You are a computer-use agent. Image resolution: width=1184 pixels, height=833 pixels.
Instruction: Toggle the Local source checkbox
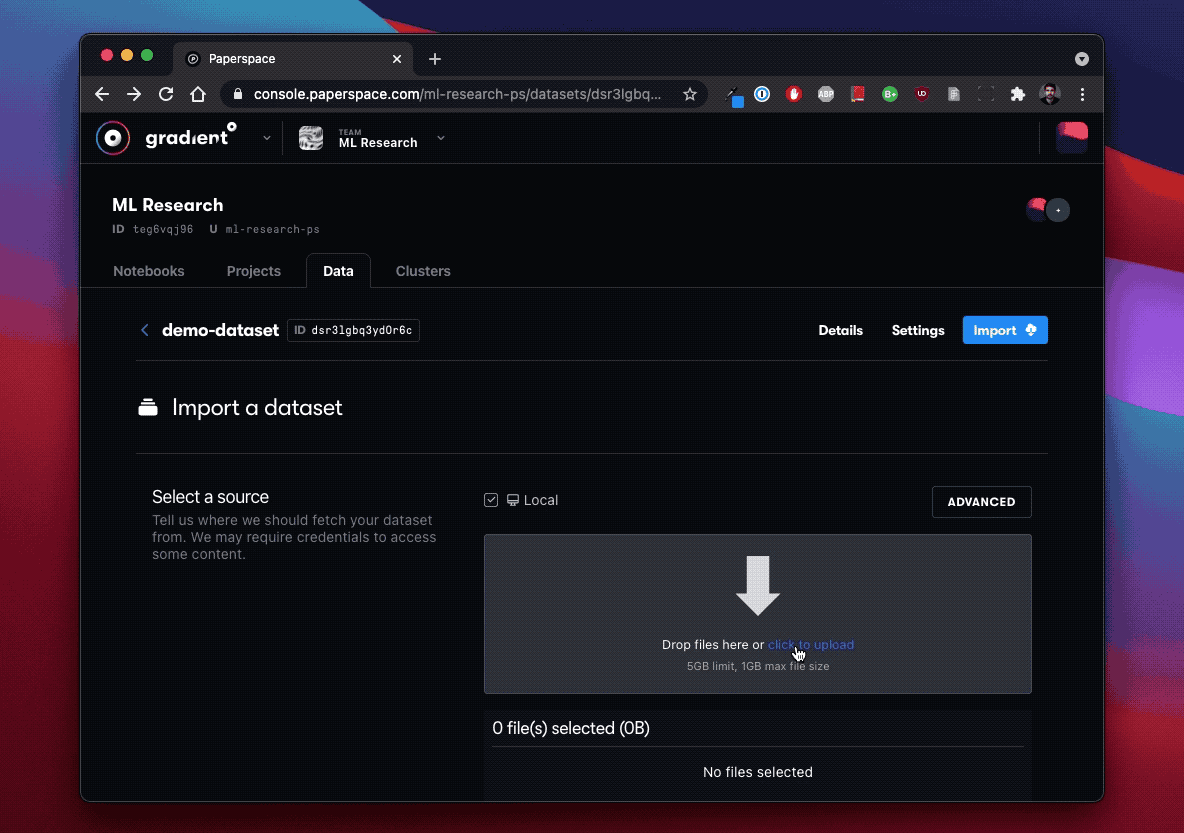(x=491, y=500)
